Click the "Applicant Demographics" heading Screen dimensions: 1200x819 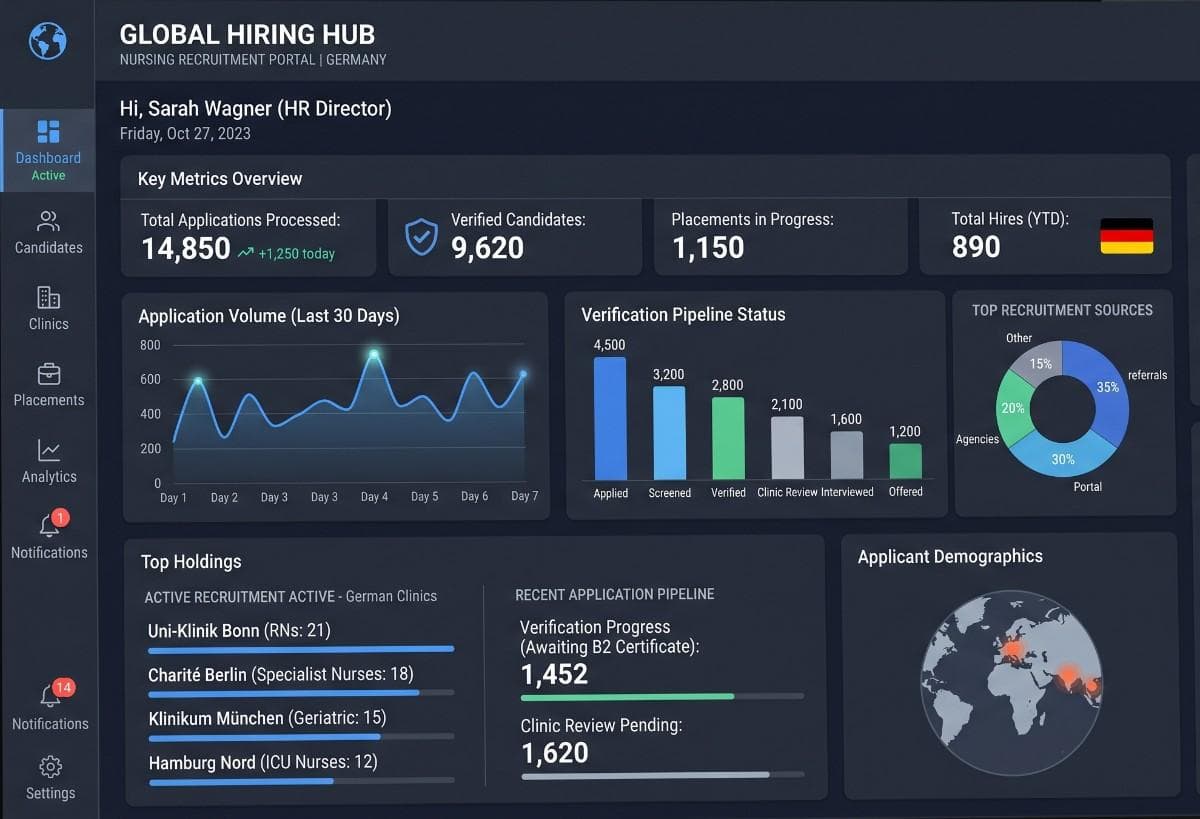[950, 557]
